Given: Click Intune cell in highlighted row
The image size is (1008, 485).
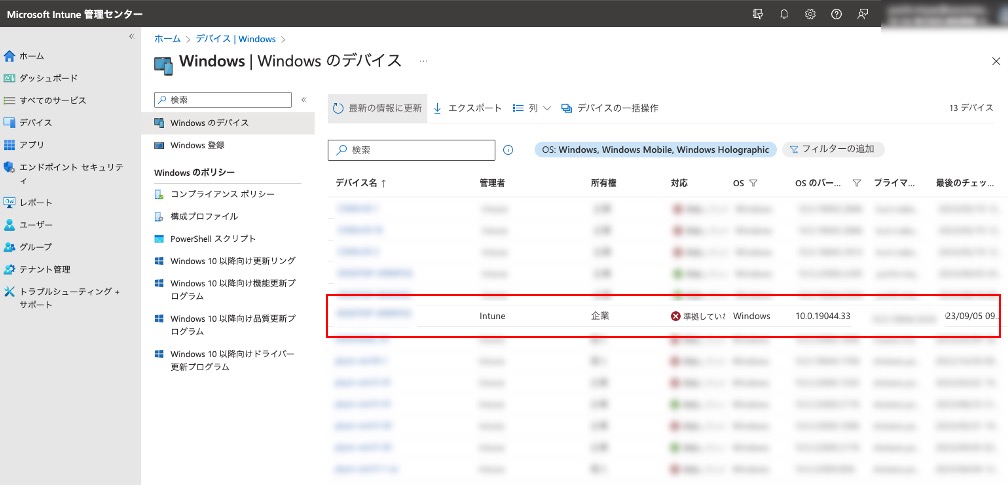Looking at the screenshot, I should [492, 316].
